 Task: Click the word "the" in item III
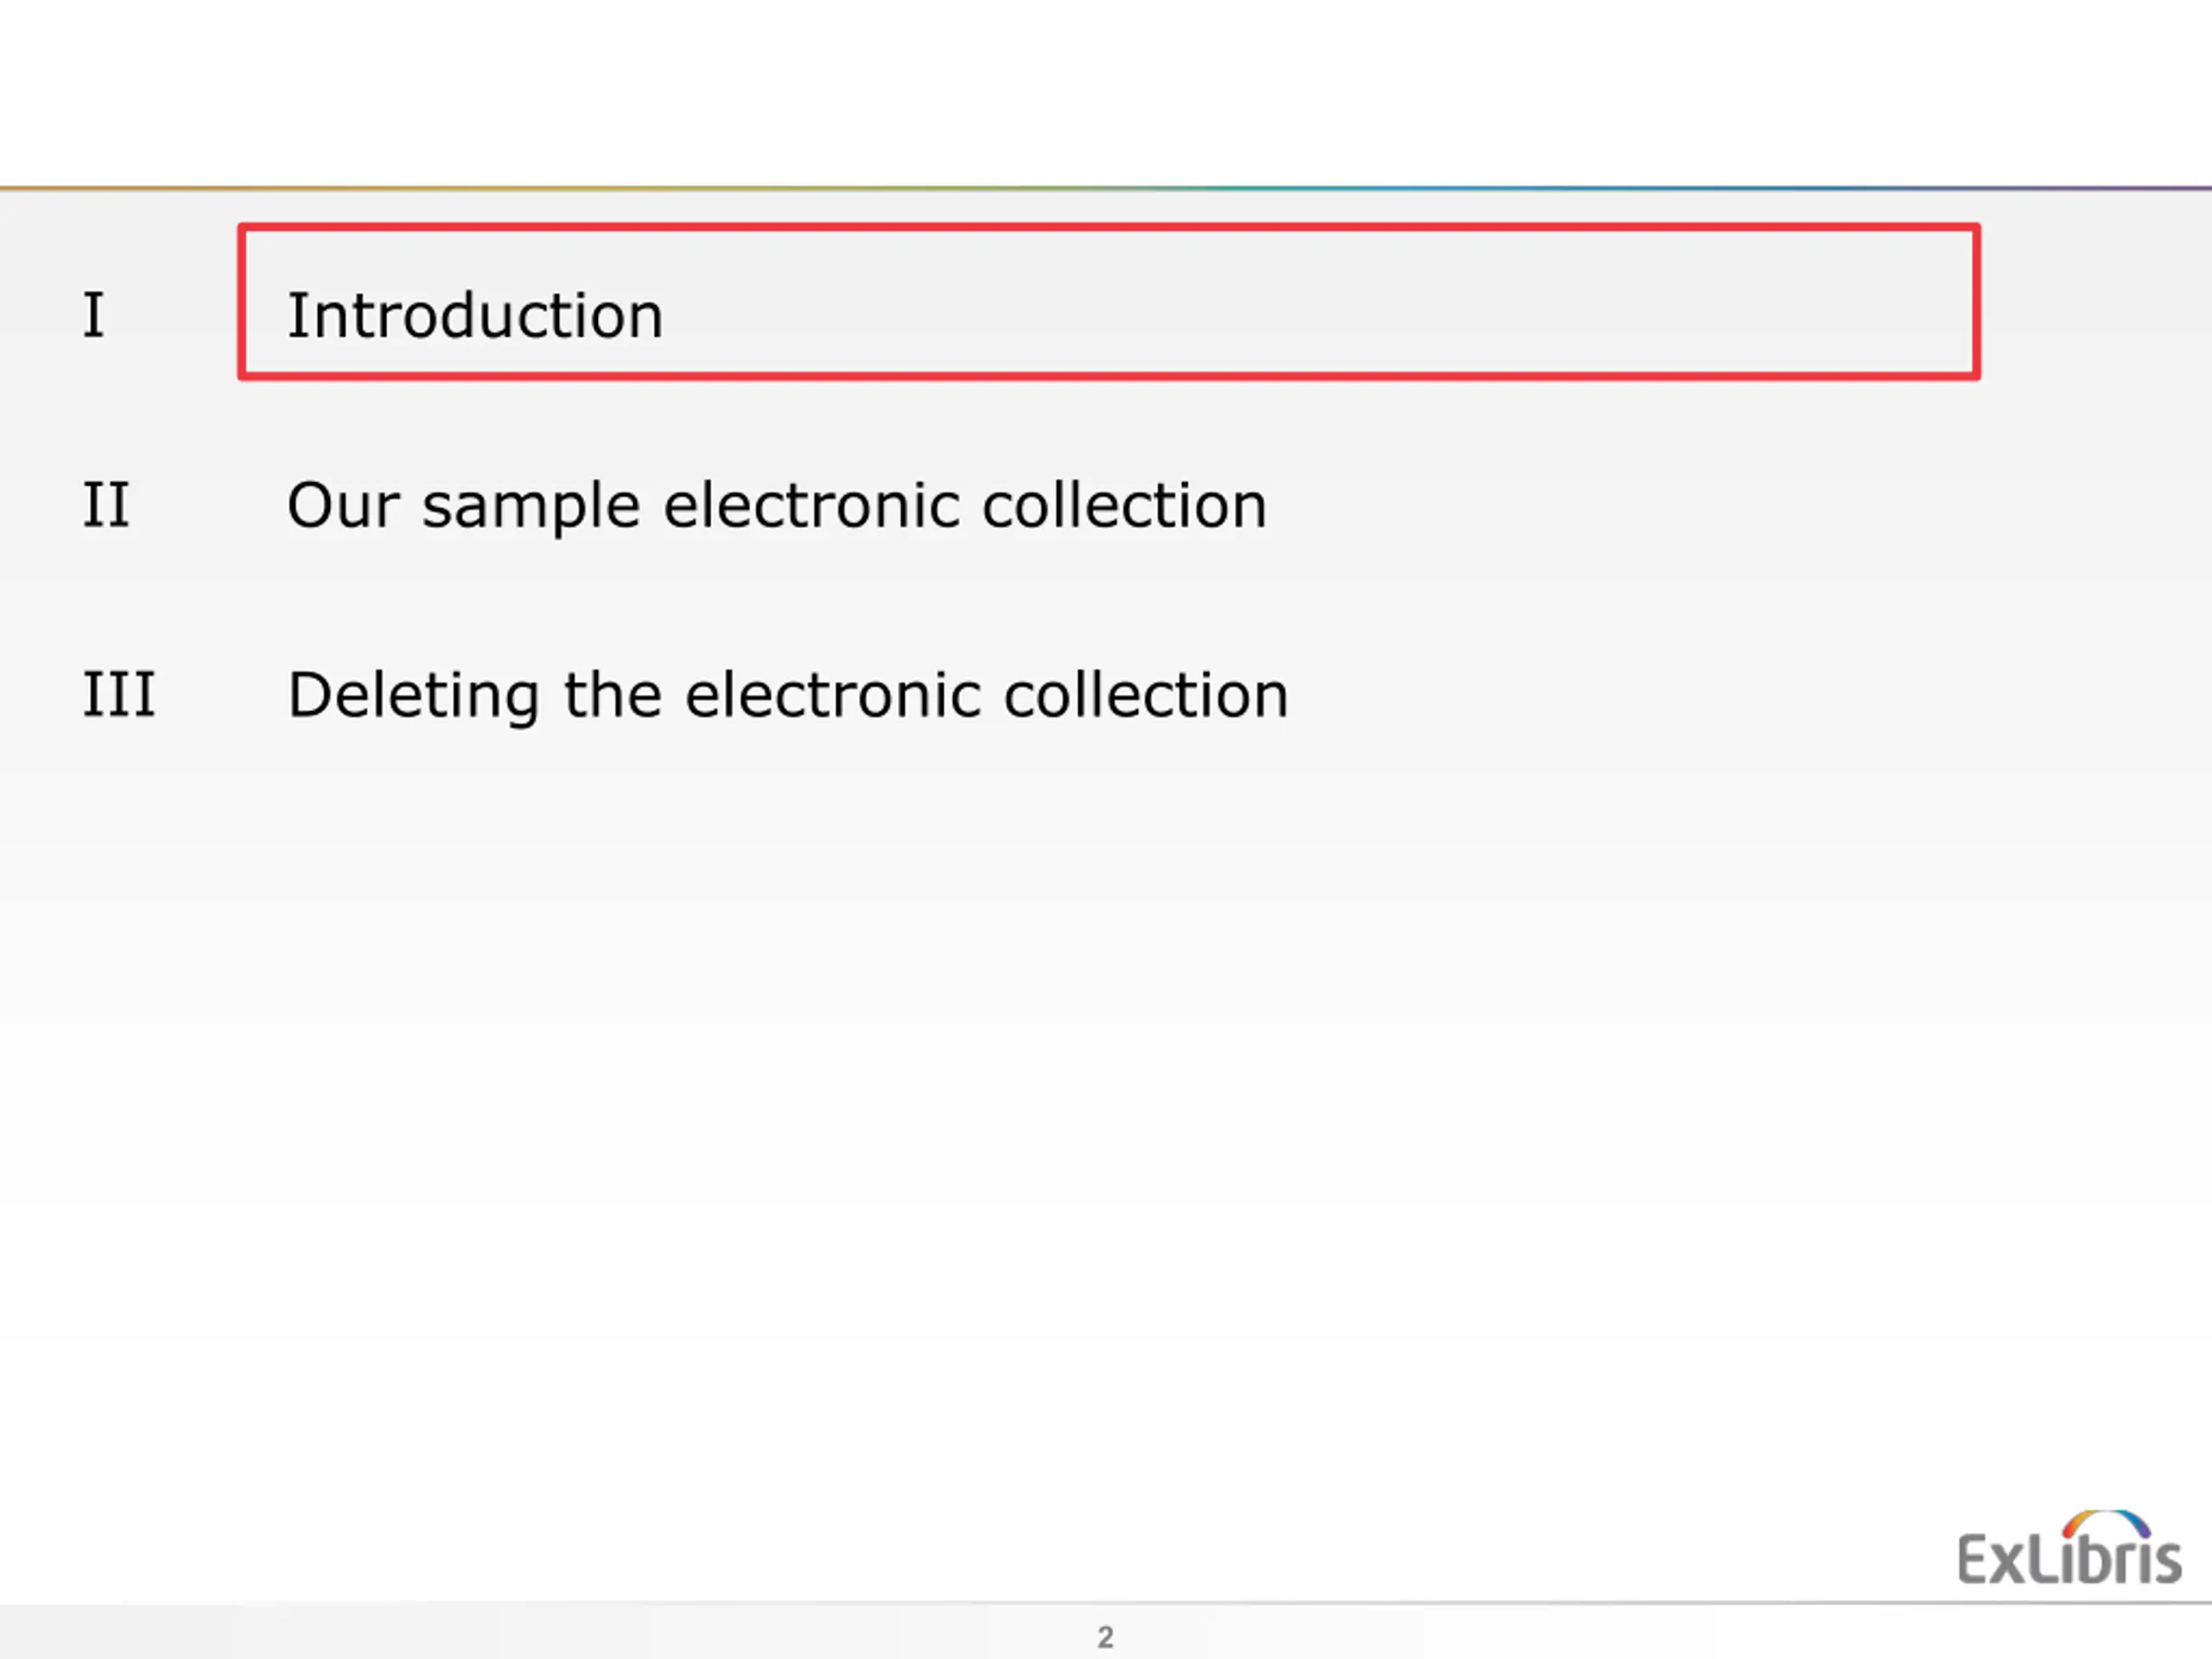612,693
